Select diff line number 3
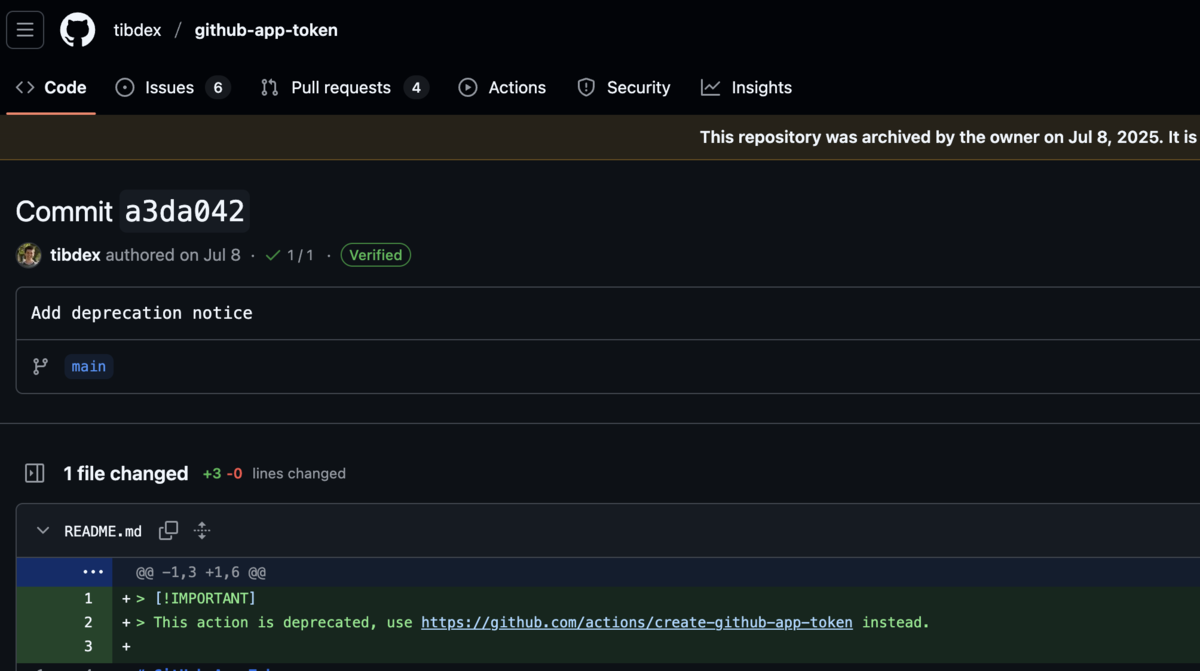Viewport: 1200px width, 671px height. pyautogui.click(x=88, y=646)
